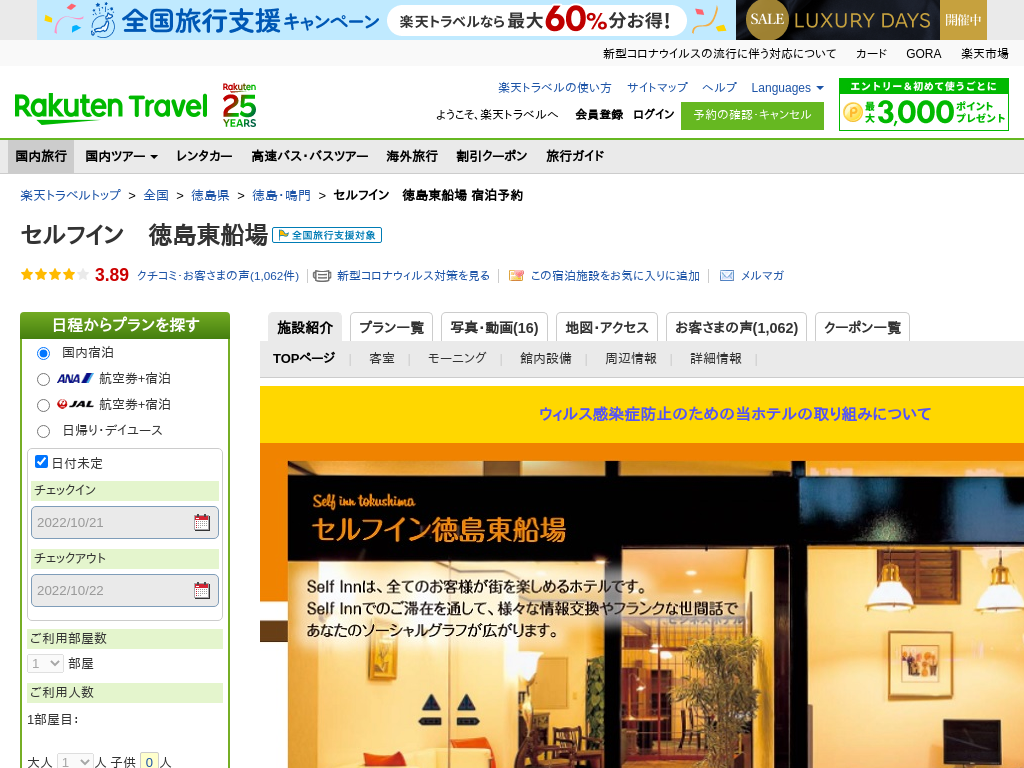
Task: Select the JAL 航空券+宿泊 radio button
Action: (43, 406)
